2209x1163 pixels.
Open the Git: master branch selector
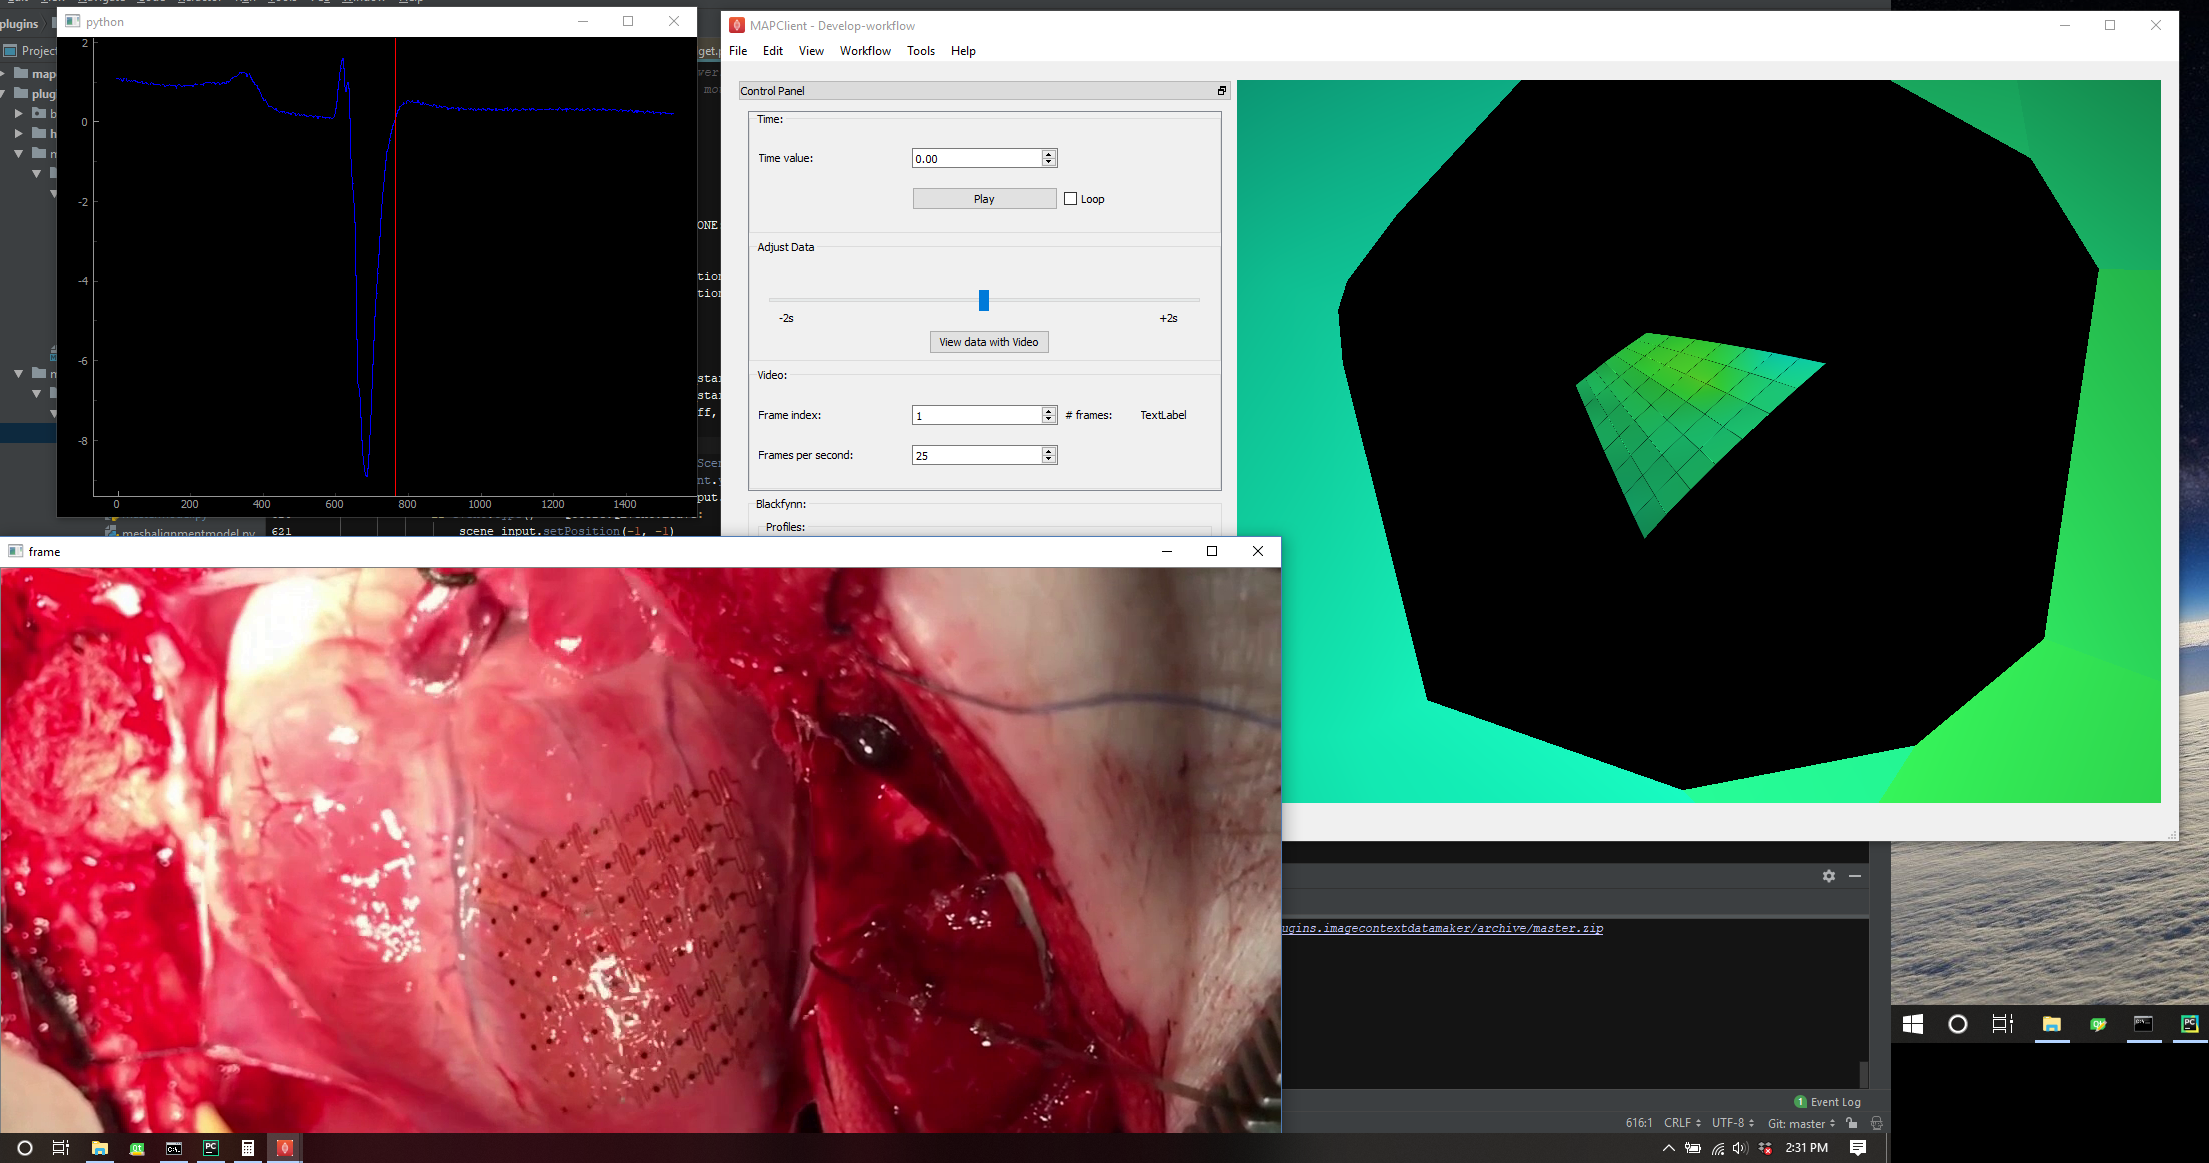point(1800,1123)
